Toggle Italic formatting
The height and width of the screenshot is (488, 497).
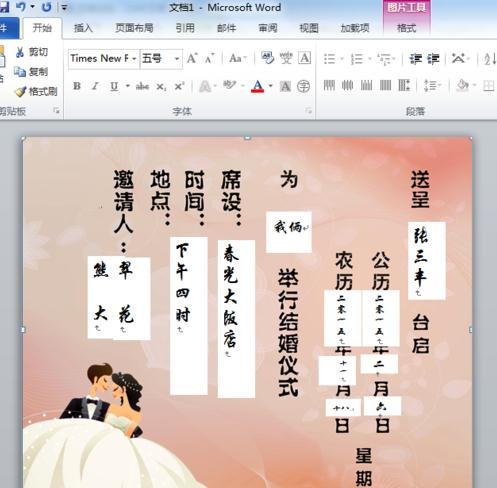pos(95,86)
